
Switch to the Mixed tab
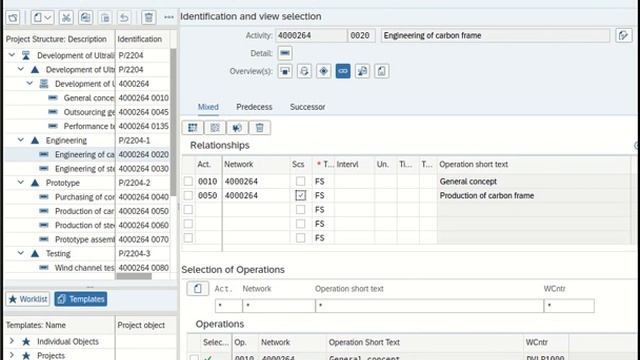click(x=208, y=107)
